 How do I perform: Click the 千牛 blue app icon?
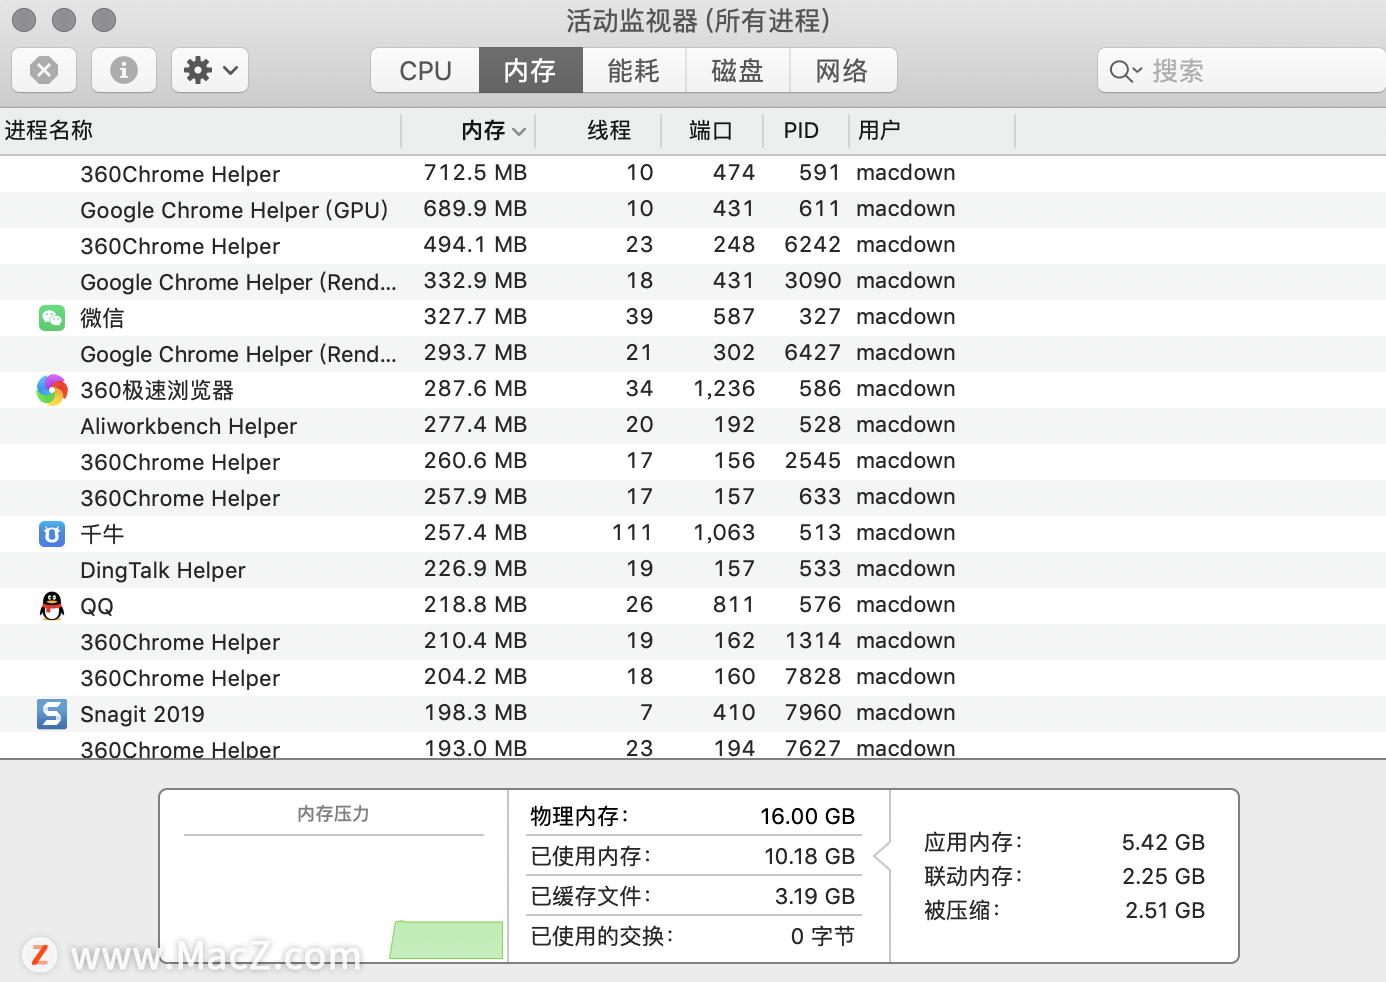[x=52, y=534]
